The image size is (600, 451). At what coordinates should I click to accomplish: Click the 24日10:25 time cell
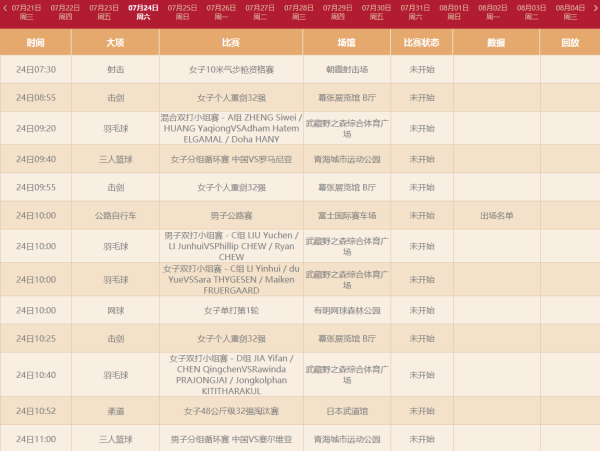(36, 339)
